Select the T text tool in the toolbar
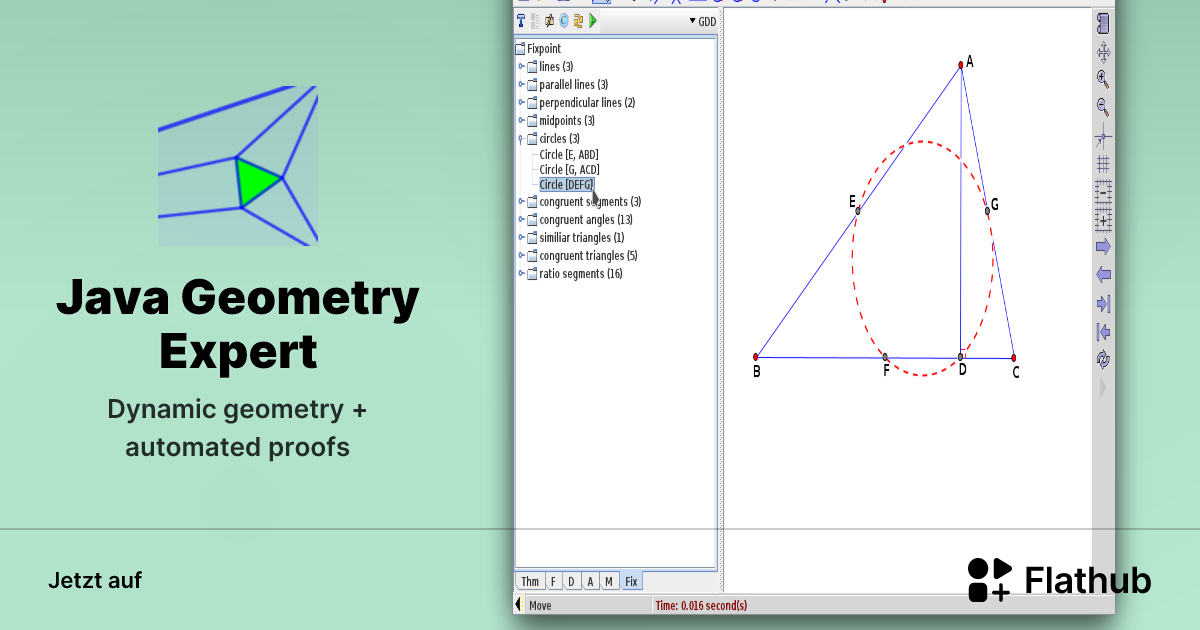Viewport: 1200px width, 630px height. coord(521,20)
